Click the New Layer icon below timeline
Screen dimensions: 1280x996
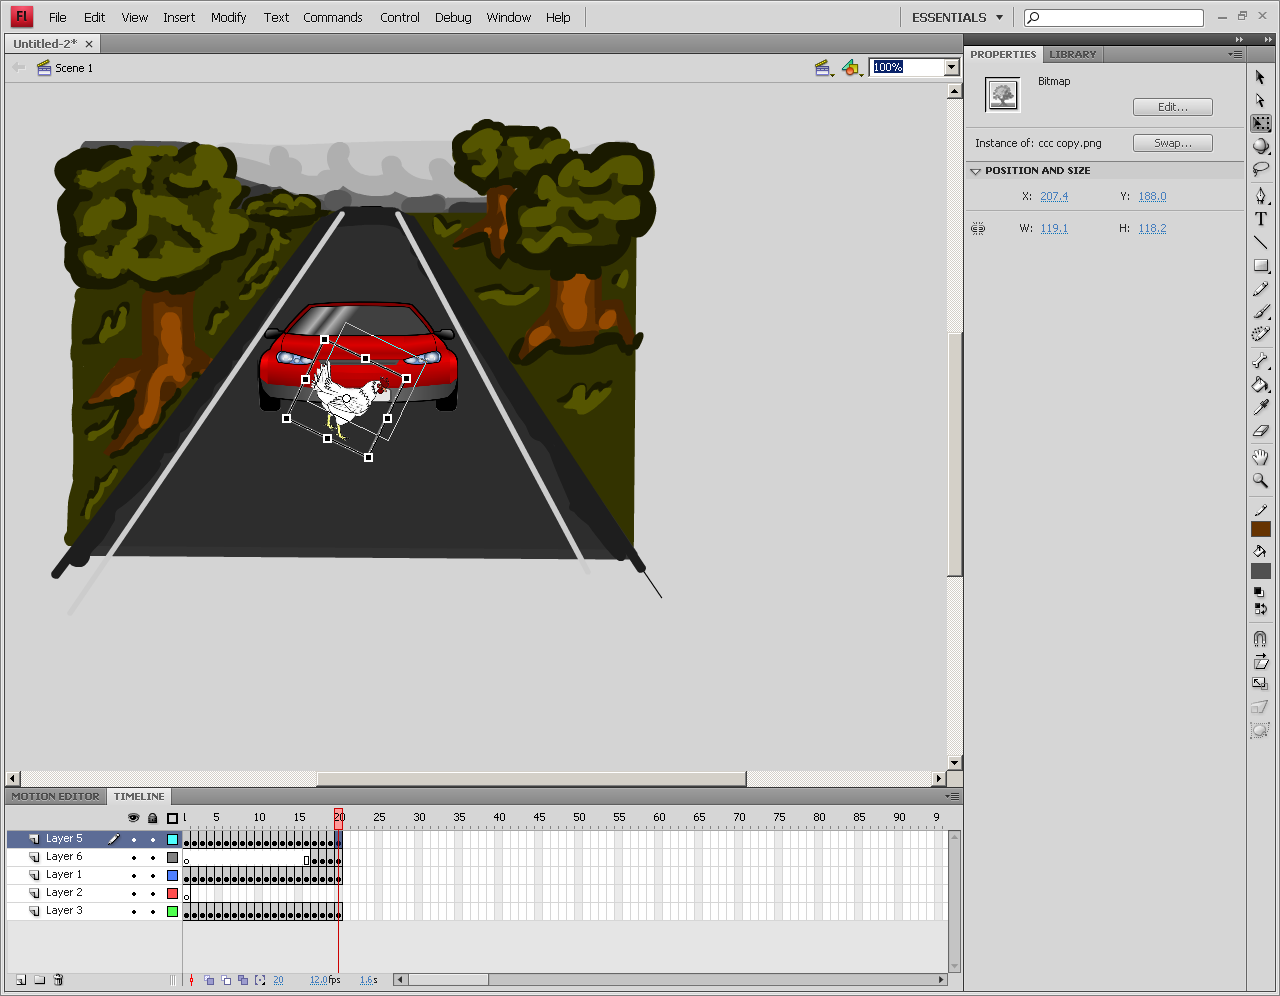[21, 980]
